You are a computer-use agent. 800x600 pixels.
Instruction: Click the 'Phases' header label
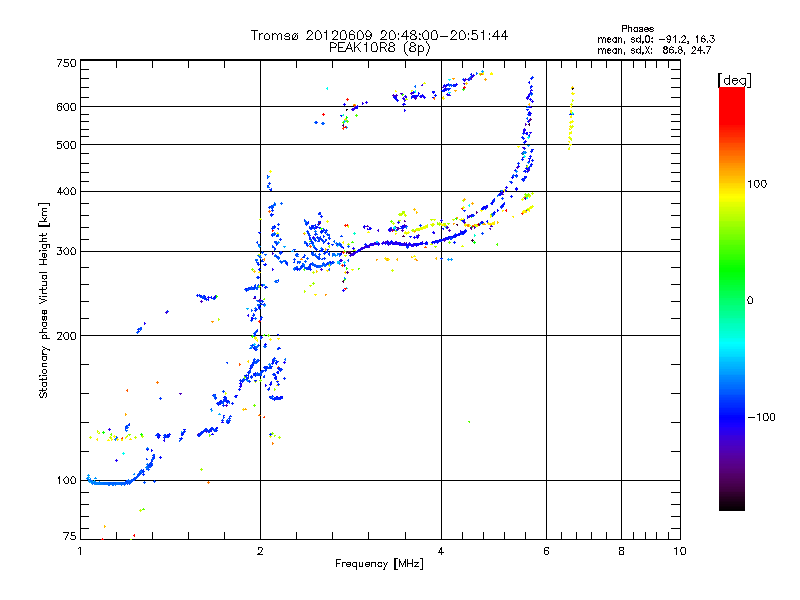point(637,29)
